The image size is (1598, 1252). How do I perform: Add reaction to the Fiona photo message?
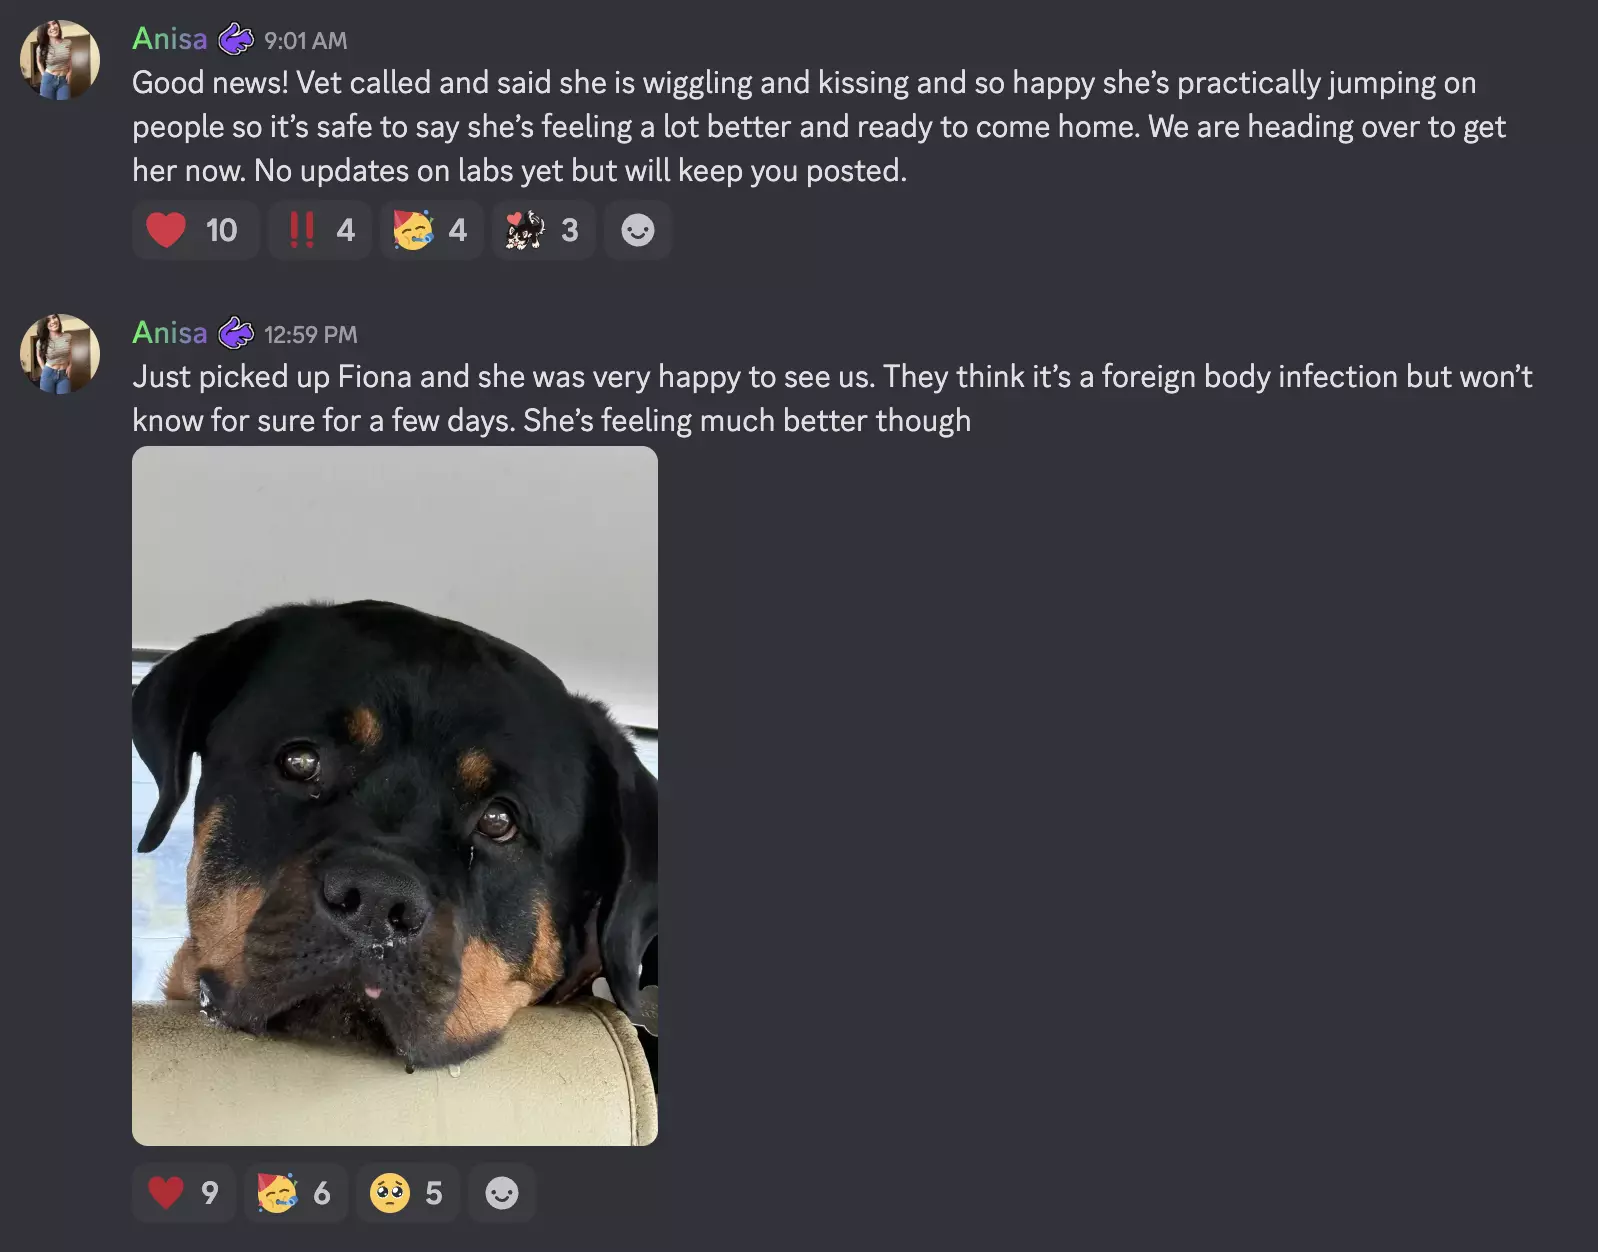tap(502, 1192)
